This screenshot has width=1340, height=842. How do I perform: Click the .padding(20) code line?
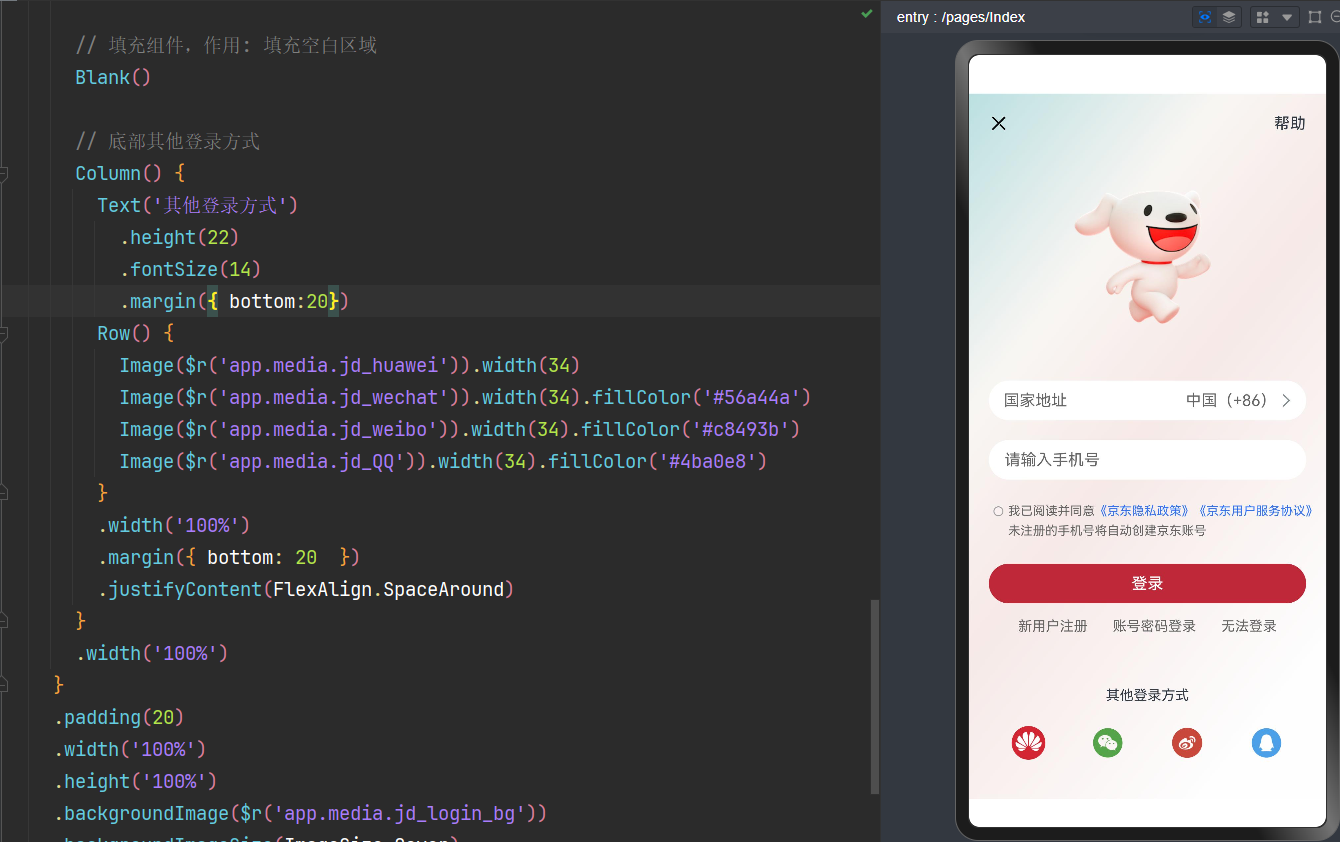[119, 717]
